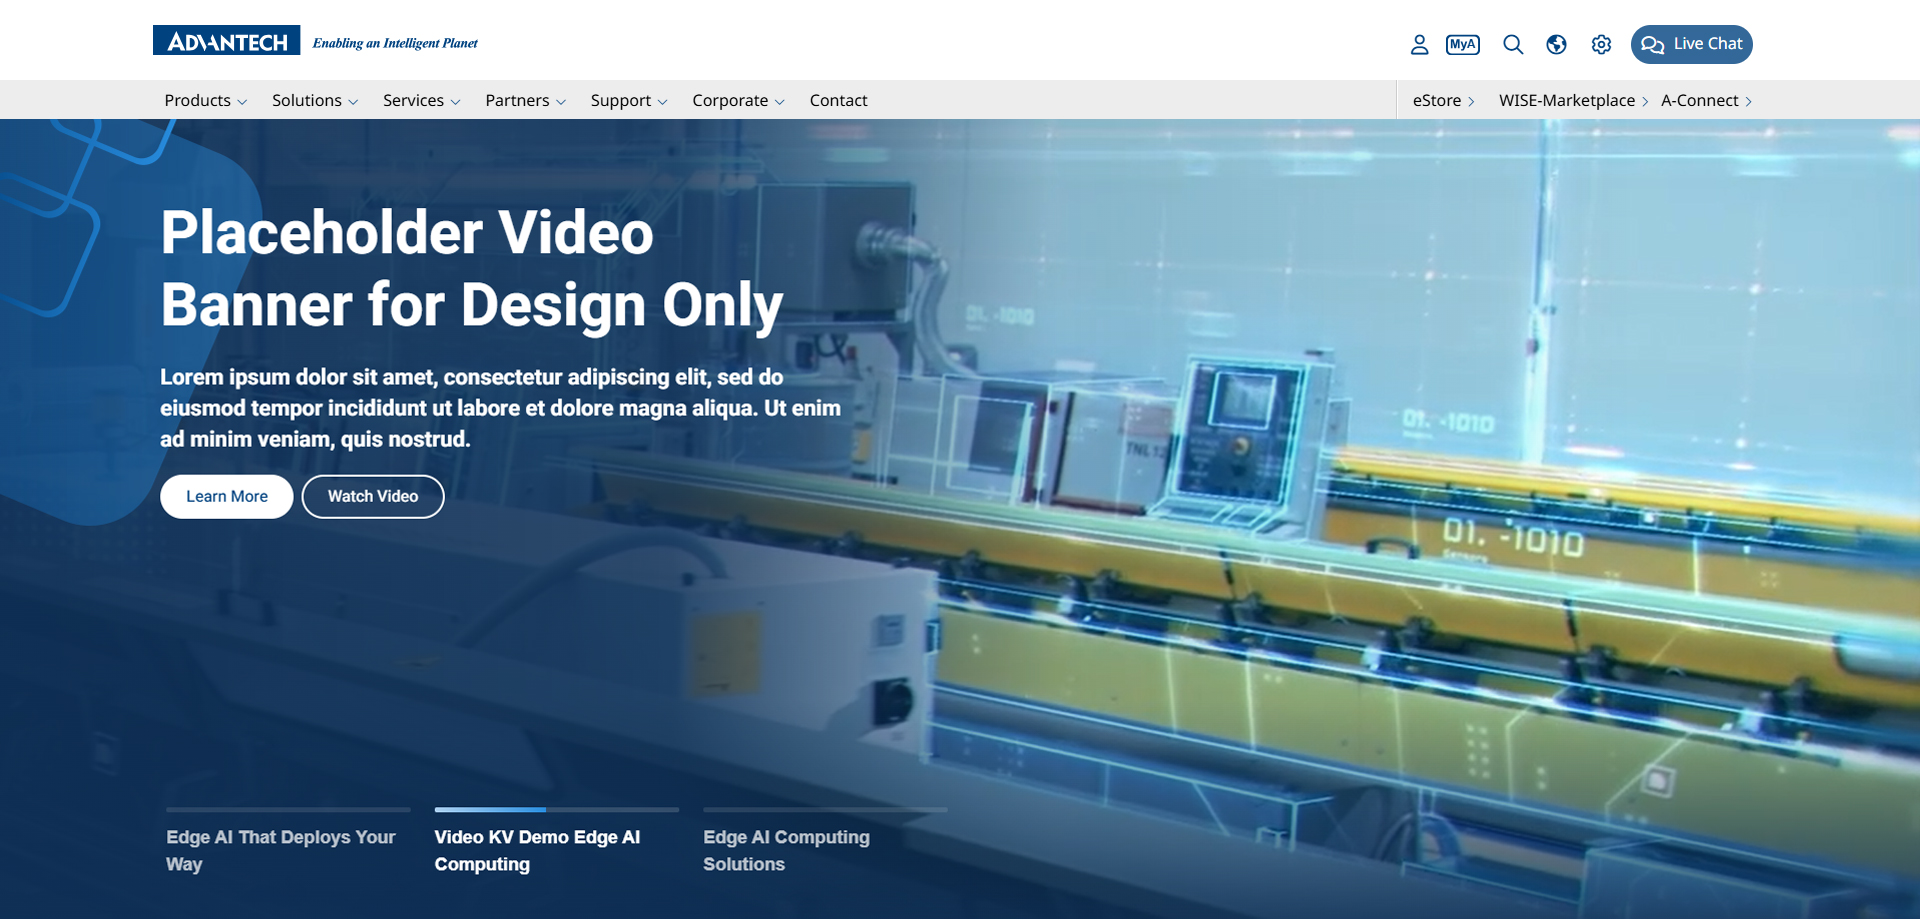Screen dimensions: 1920x920
Task: Click the Learn More button
Action: [227, 497]
